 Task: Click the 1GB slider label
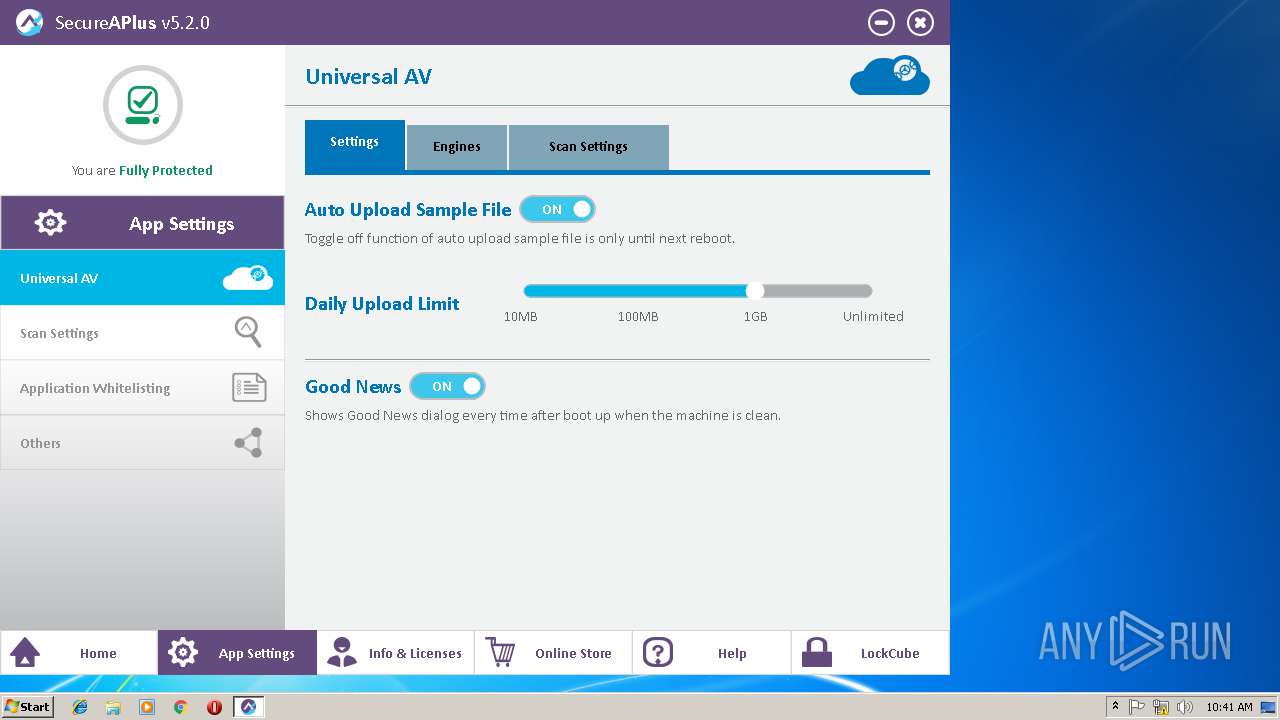pos(755,316)
